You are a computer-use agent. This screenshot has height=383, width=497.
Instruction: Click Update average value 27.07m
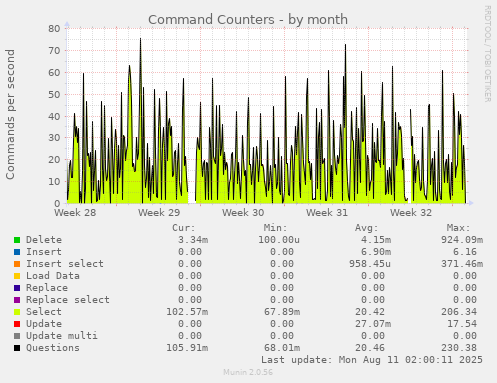point(373,324)
